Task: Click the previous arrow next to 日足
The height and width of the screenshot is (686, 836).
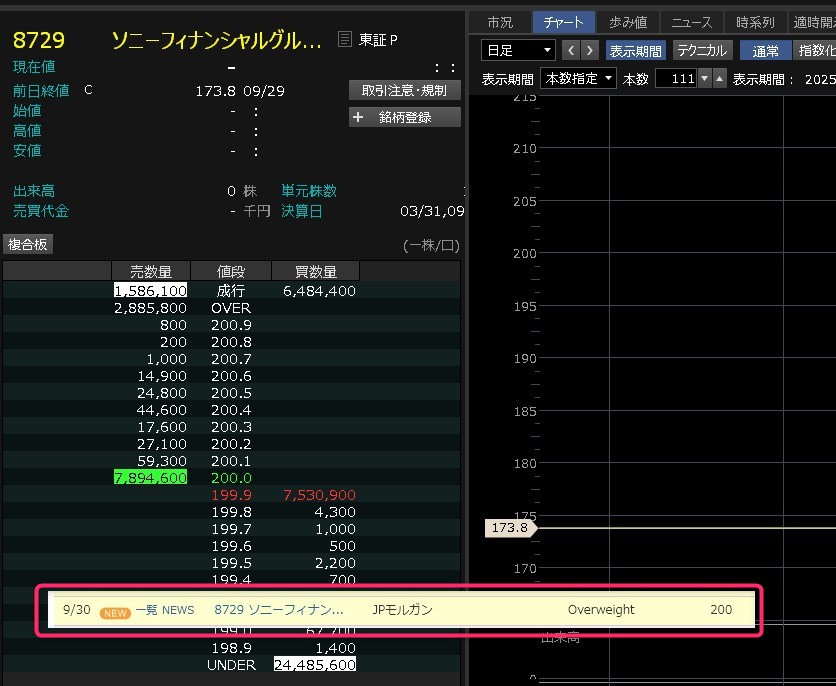Action: coord(571,50)
